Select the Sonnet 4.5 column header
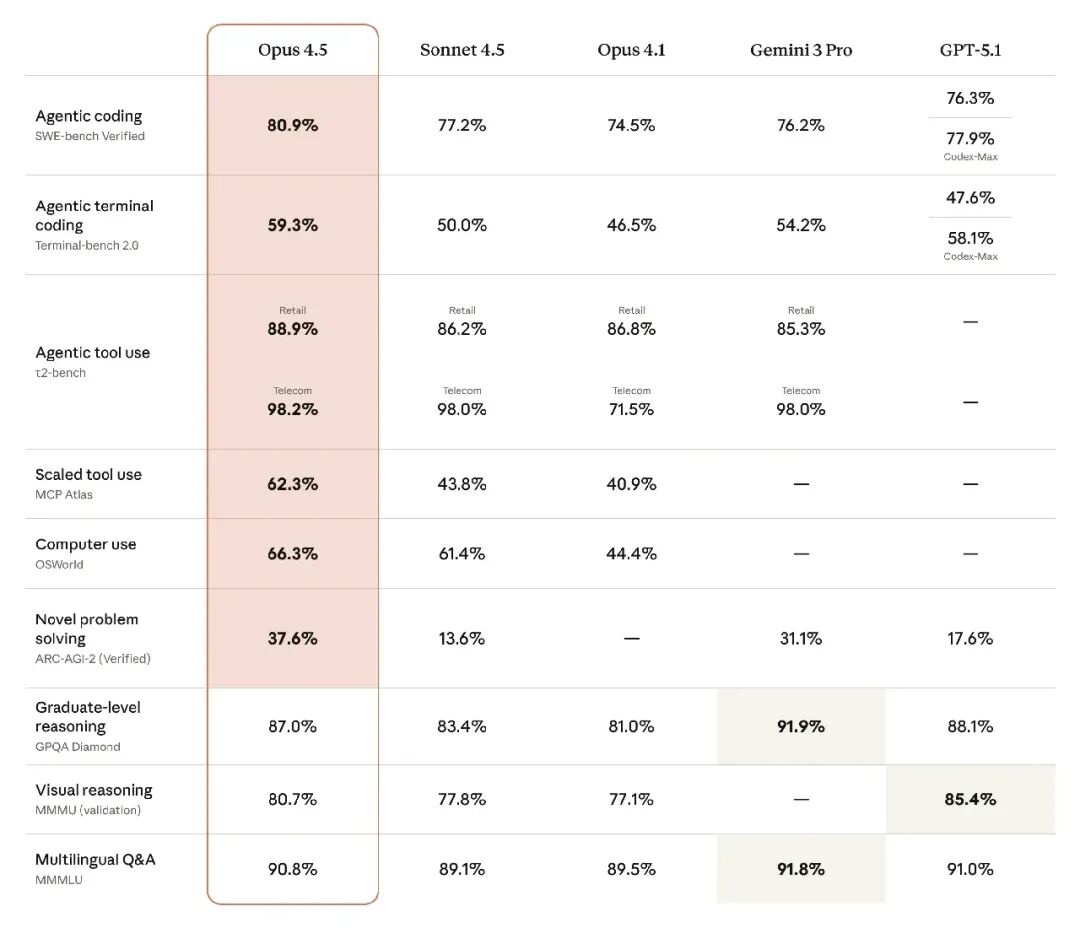Image resolution: width=1080 pixels, height=928 pixels. point(462,50)
